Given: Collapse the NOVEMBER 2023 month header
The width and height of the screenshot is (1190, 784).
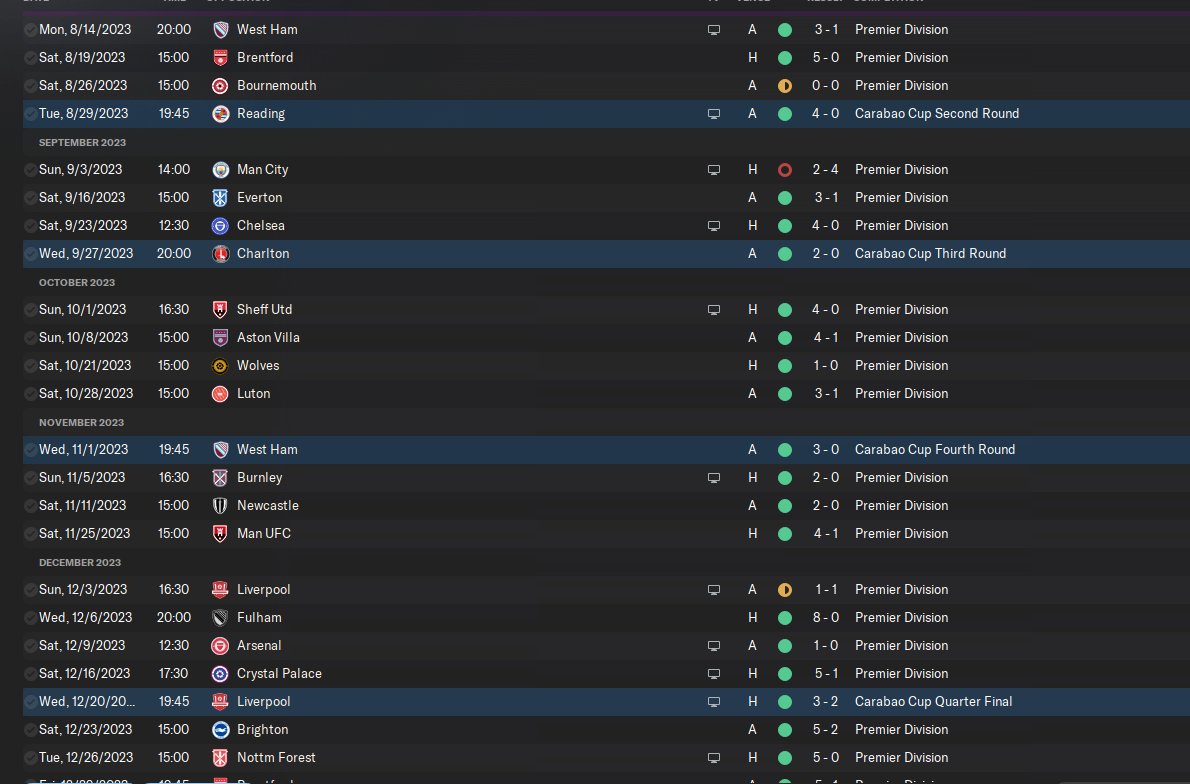Looking at the screenshot, I should (81, 423).
